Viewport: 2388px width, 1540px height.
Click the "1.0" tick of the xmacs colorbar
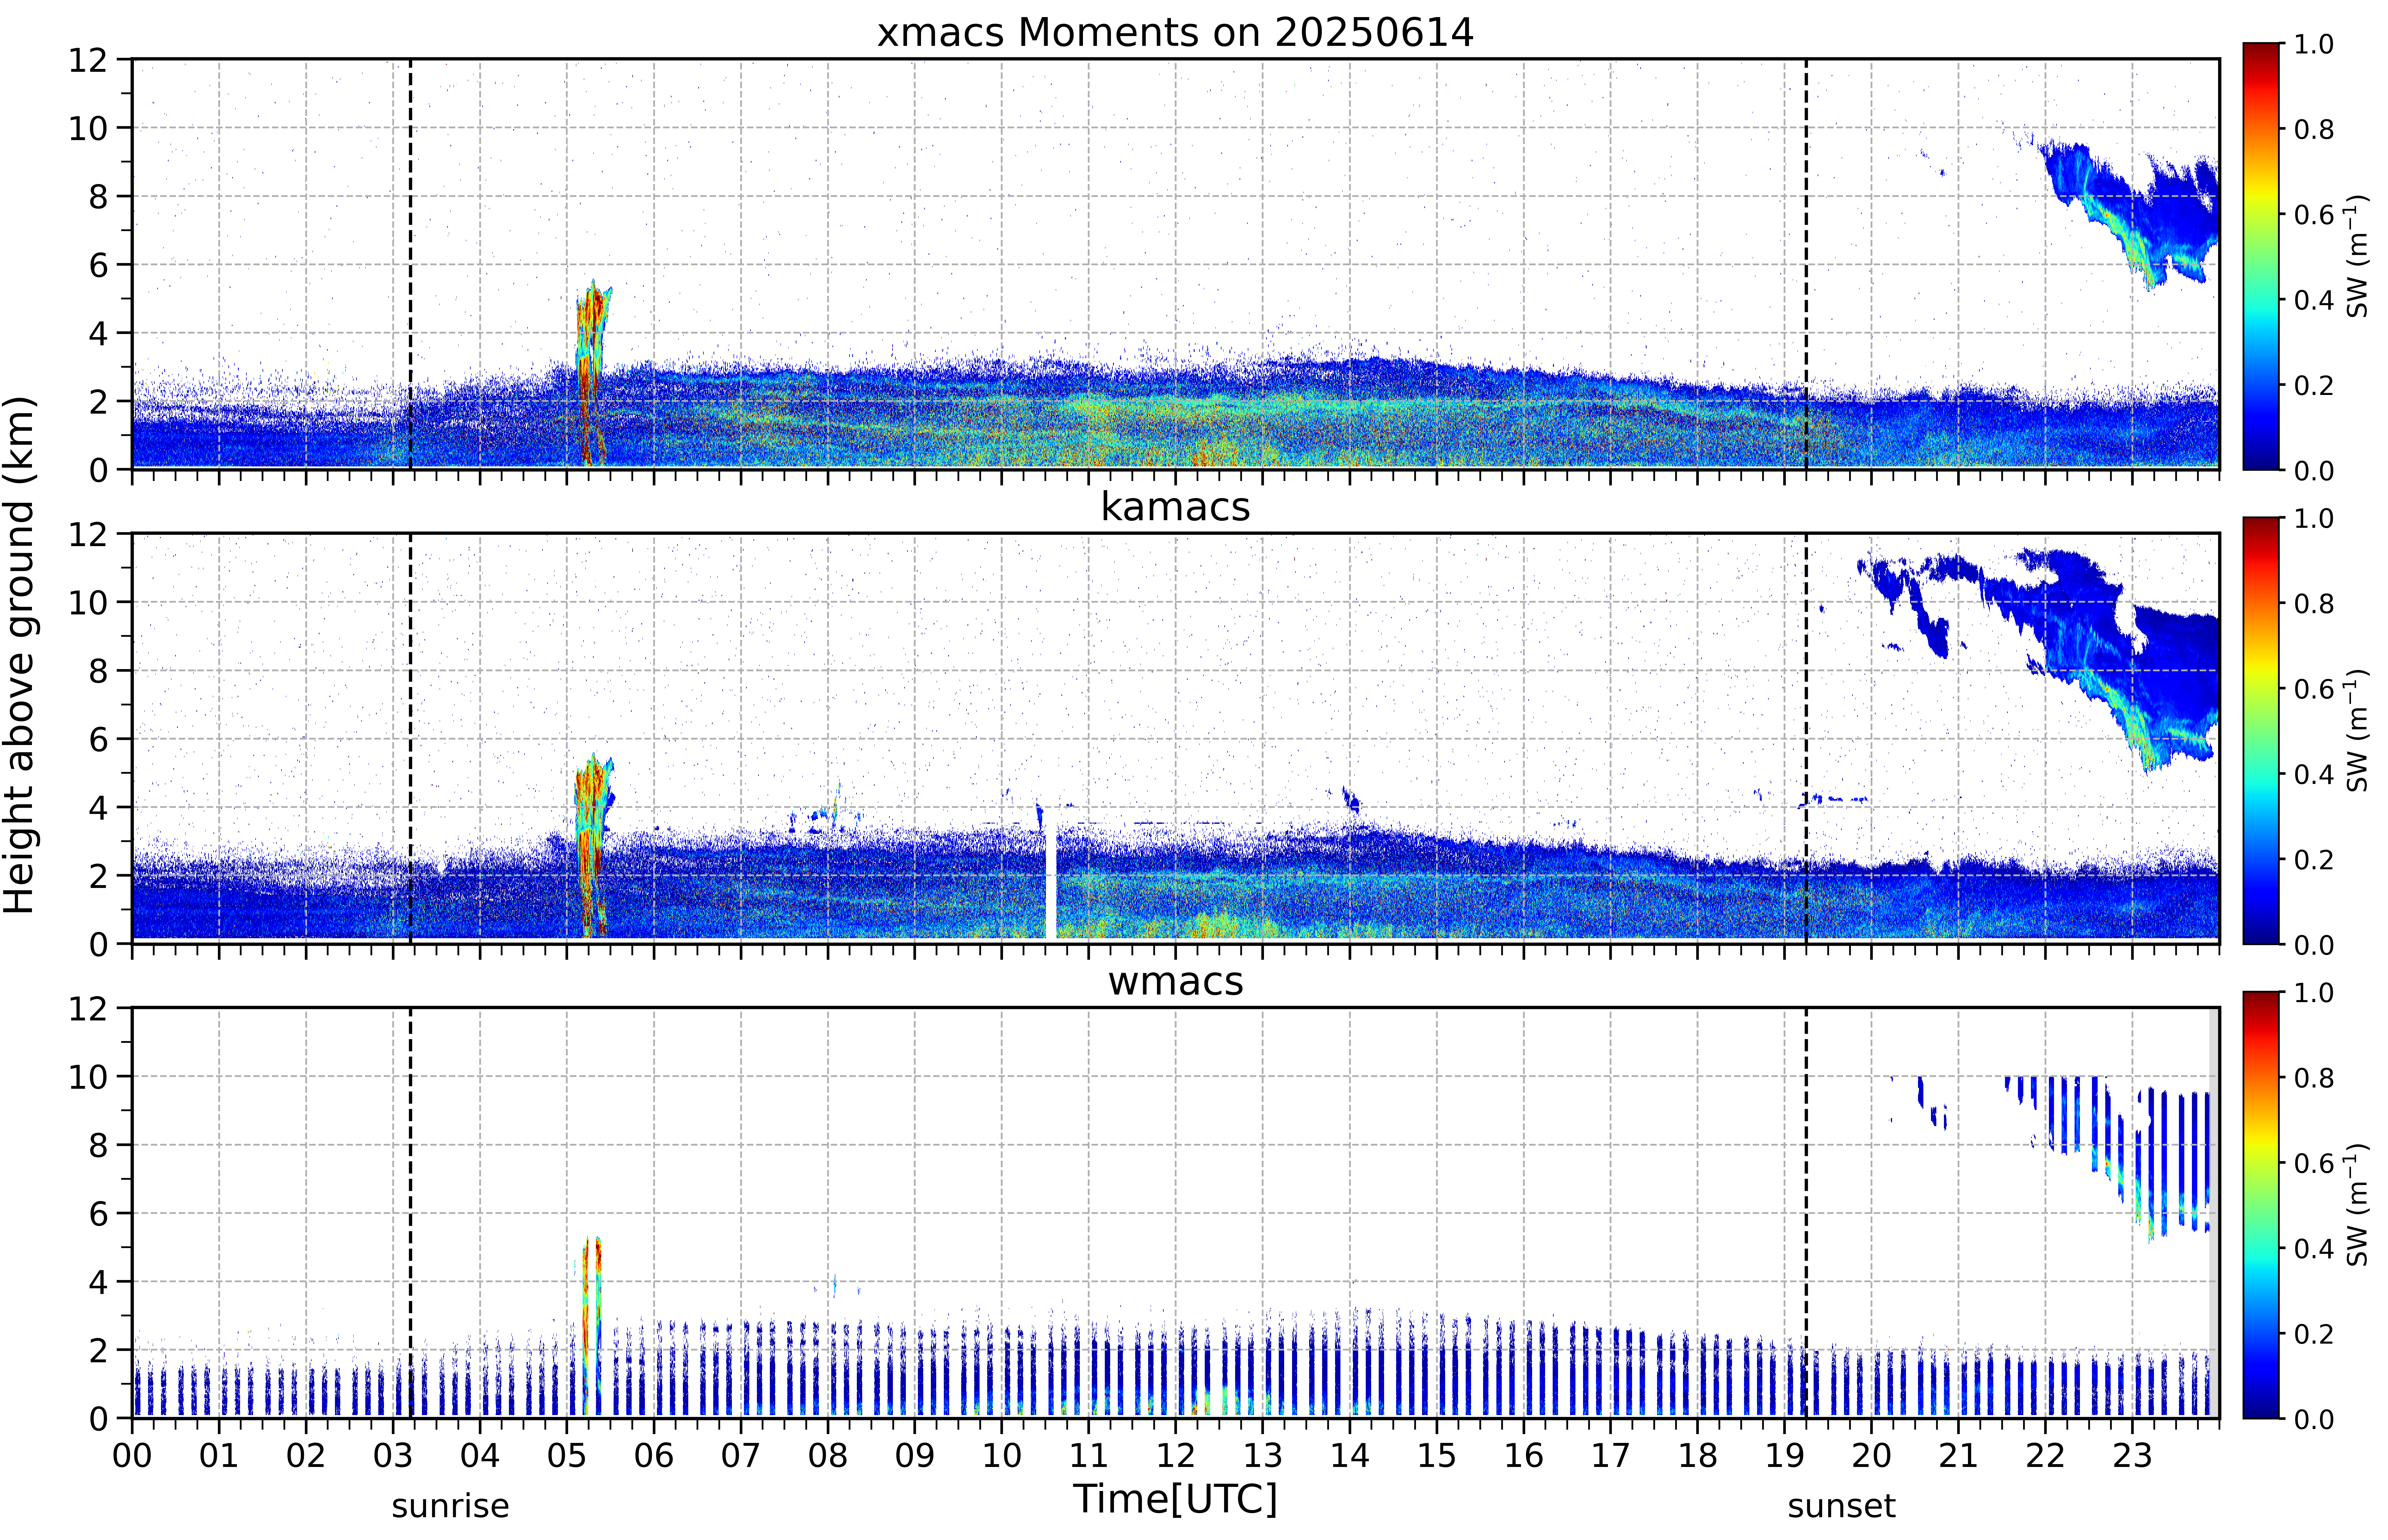tap(2314, 44)
